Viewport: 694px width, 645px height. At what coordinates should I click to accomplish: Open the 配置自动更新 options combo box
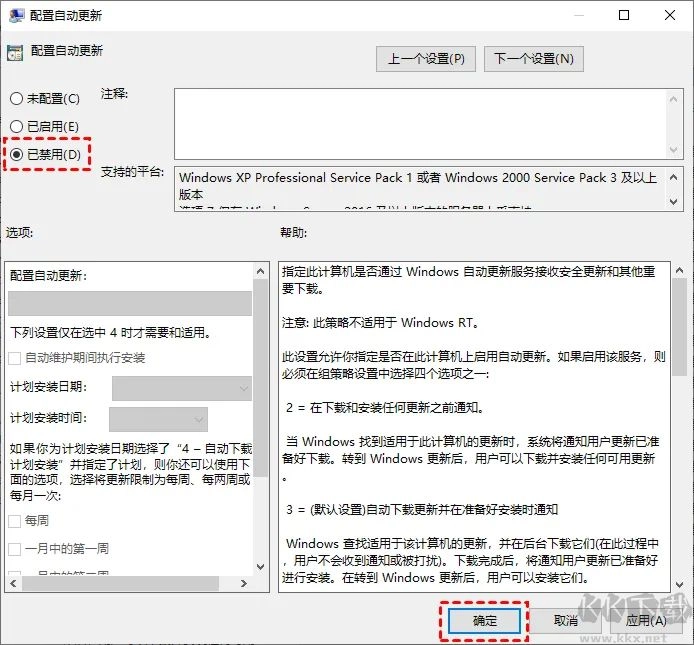coord(130,304)
